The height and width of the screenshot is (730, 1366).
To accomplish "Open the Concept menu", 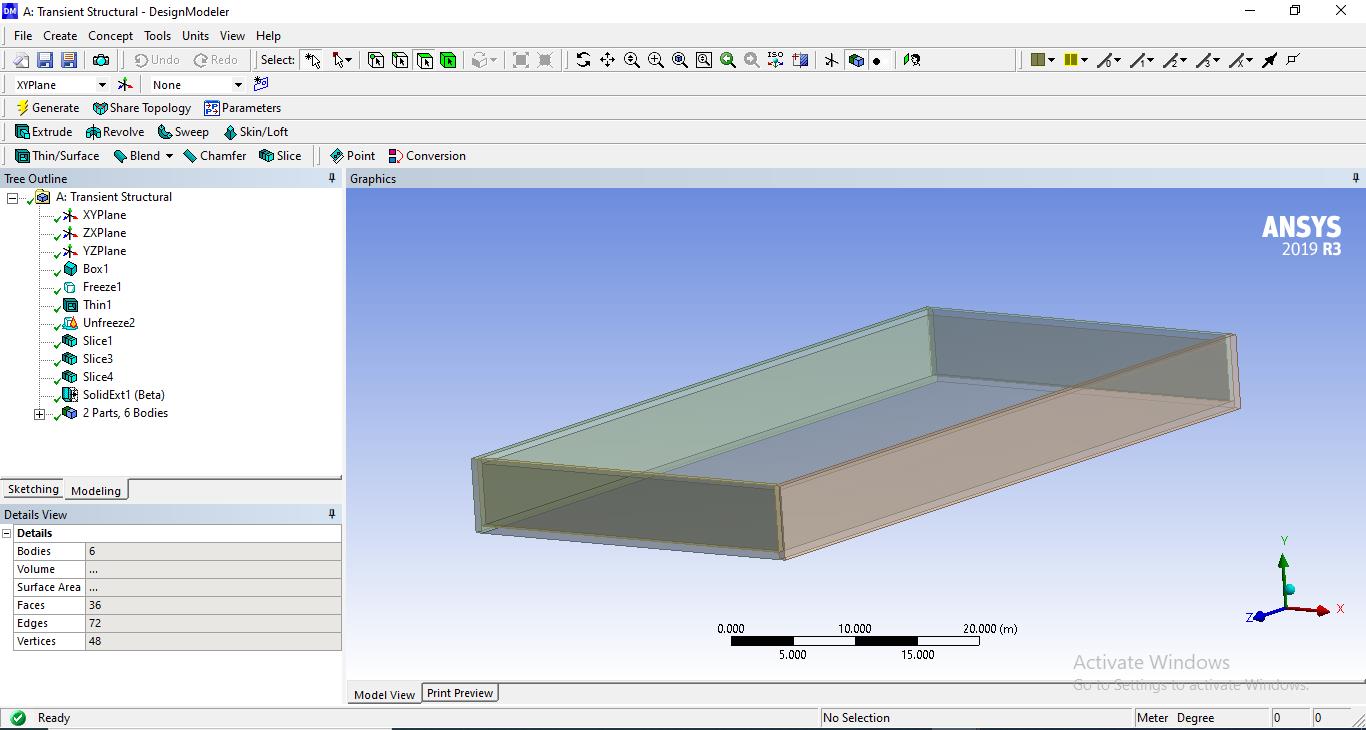I will tap(110, 36).
